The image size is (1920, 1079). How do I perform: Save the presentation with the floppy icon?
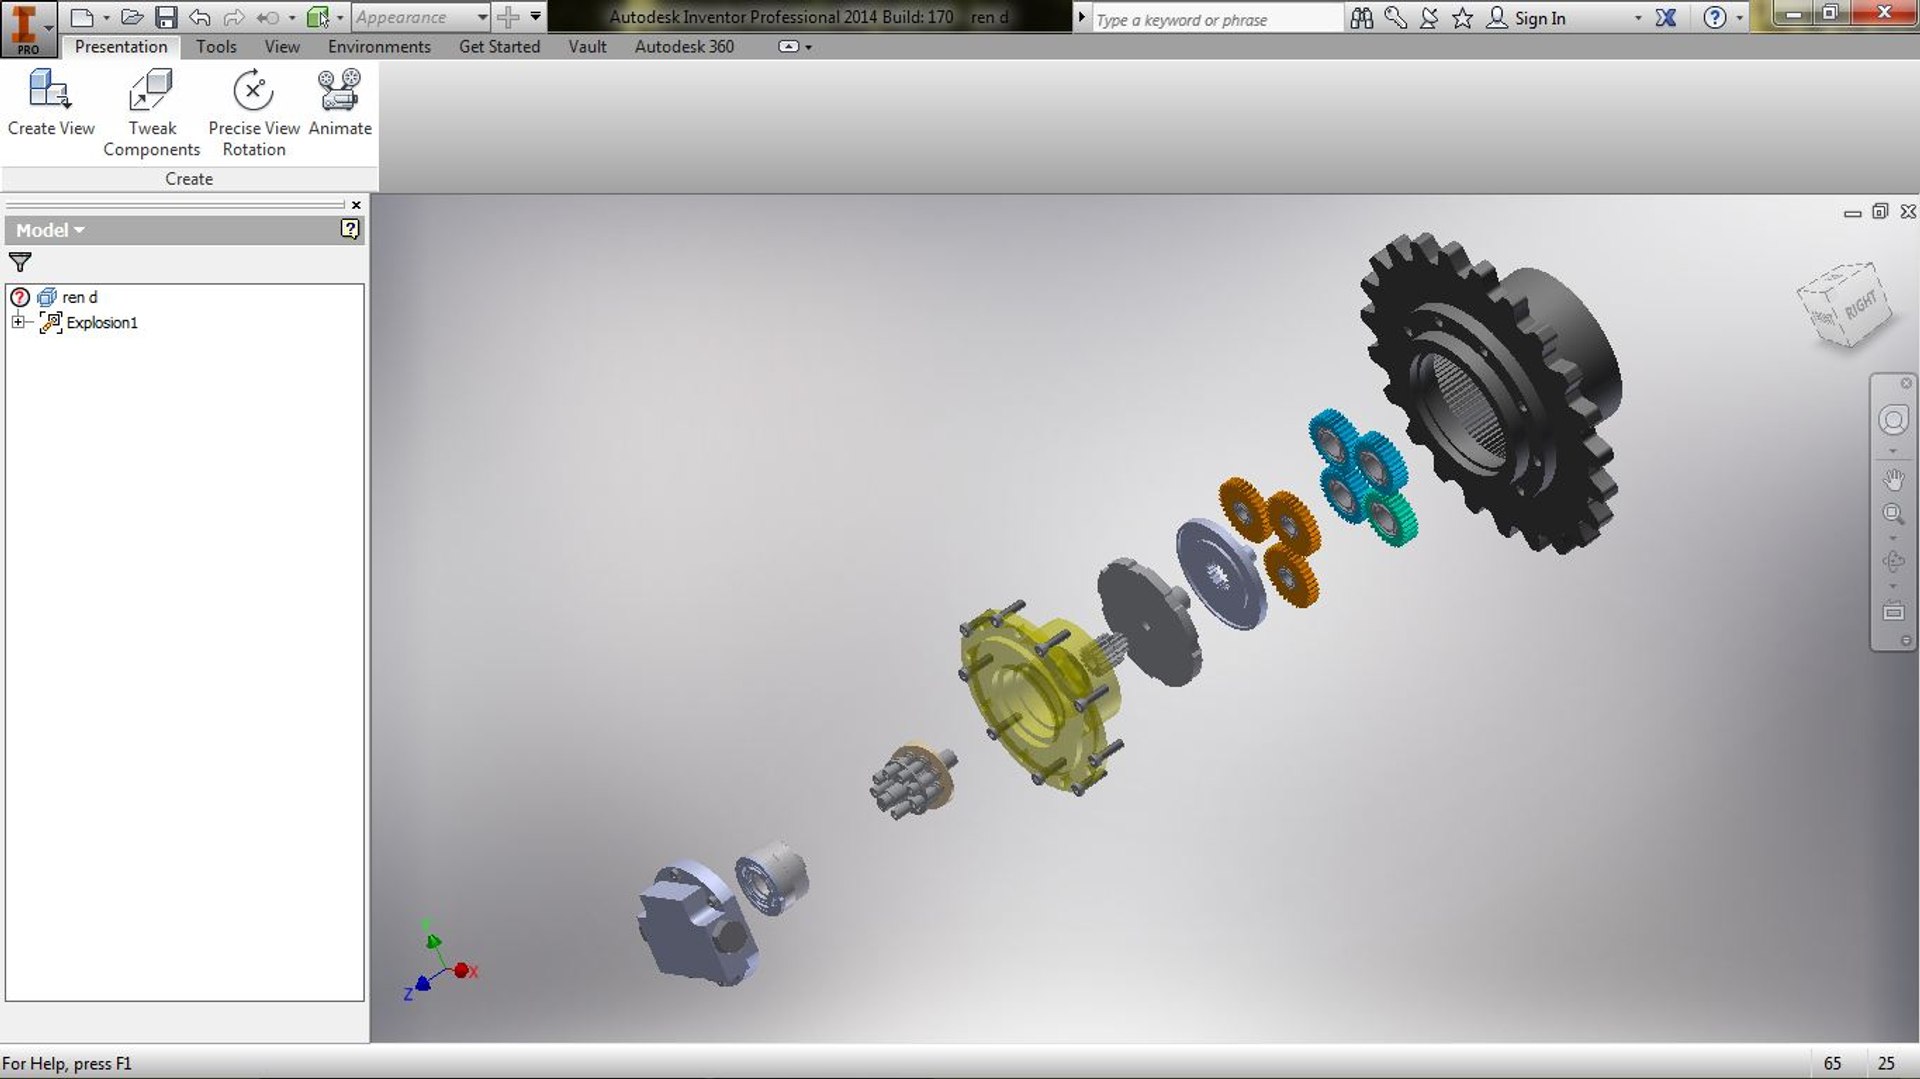(166, 17)
